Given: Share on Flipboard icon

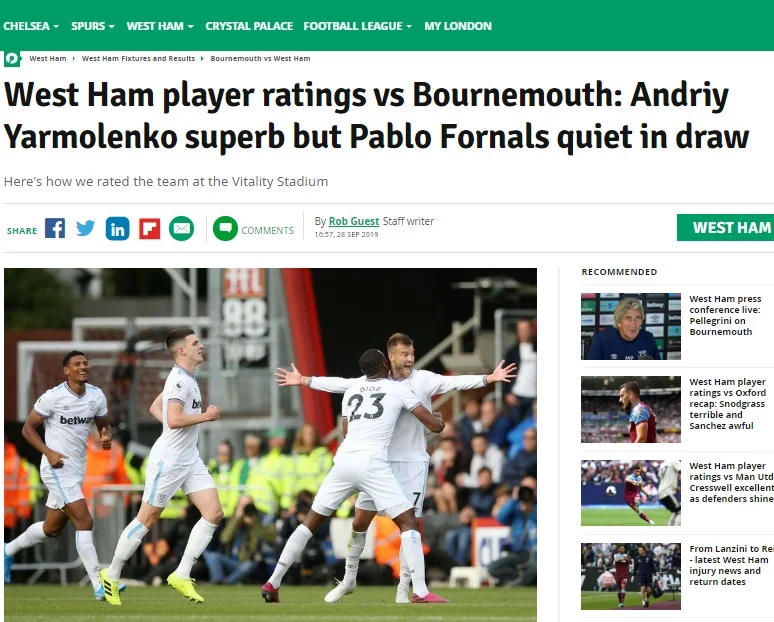Looking at the screenshot, I should point(150,229).
